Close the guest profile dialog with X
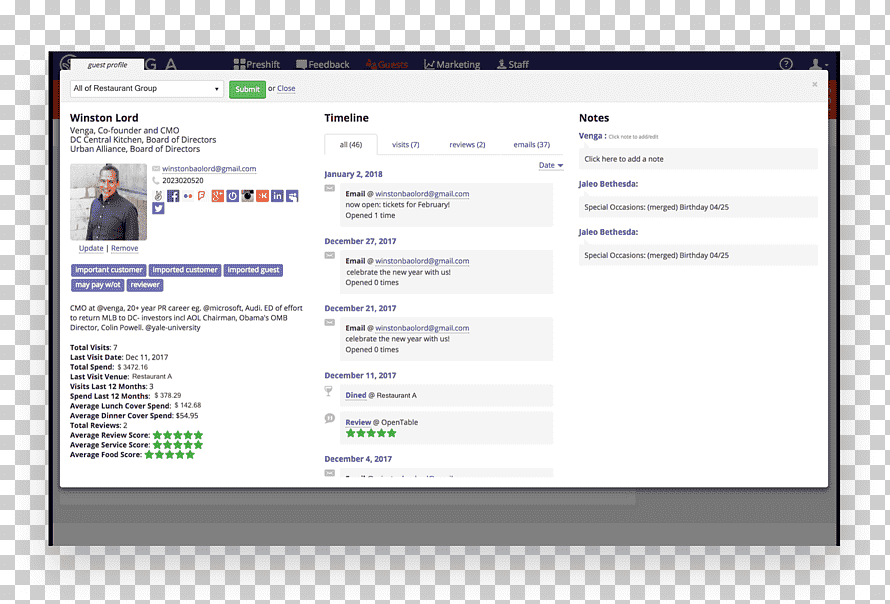 coord(815,84)
